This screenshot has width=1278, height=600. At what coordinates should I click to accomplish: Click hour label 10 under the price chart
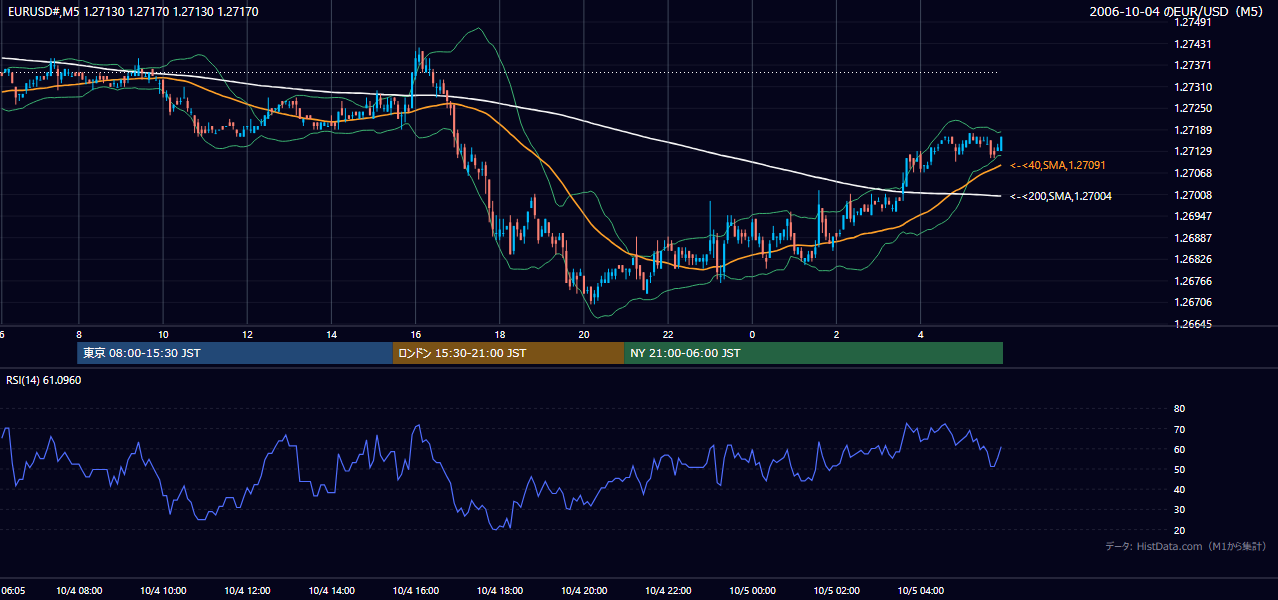tap(162, 334)
